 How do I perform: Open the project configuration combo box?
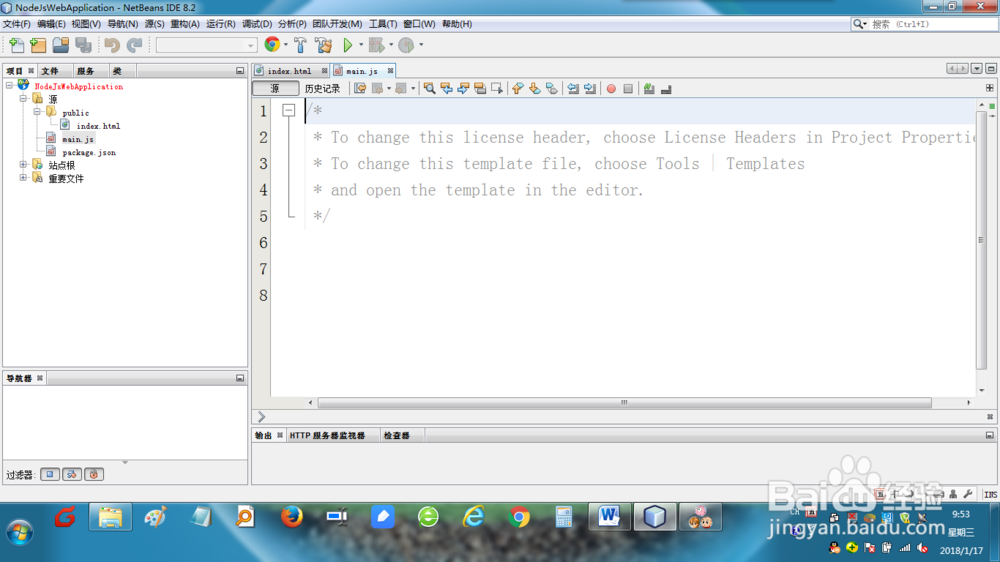206,45
